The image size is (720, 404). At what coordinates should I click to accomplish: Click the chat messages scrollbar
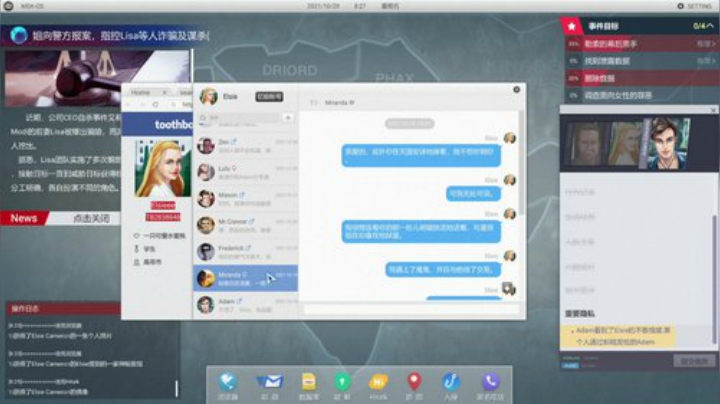[x=522, y=162]
